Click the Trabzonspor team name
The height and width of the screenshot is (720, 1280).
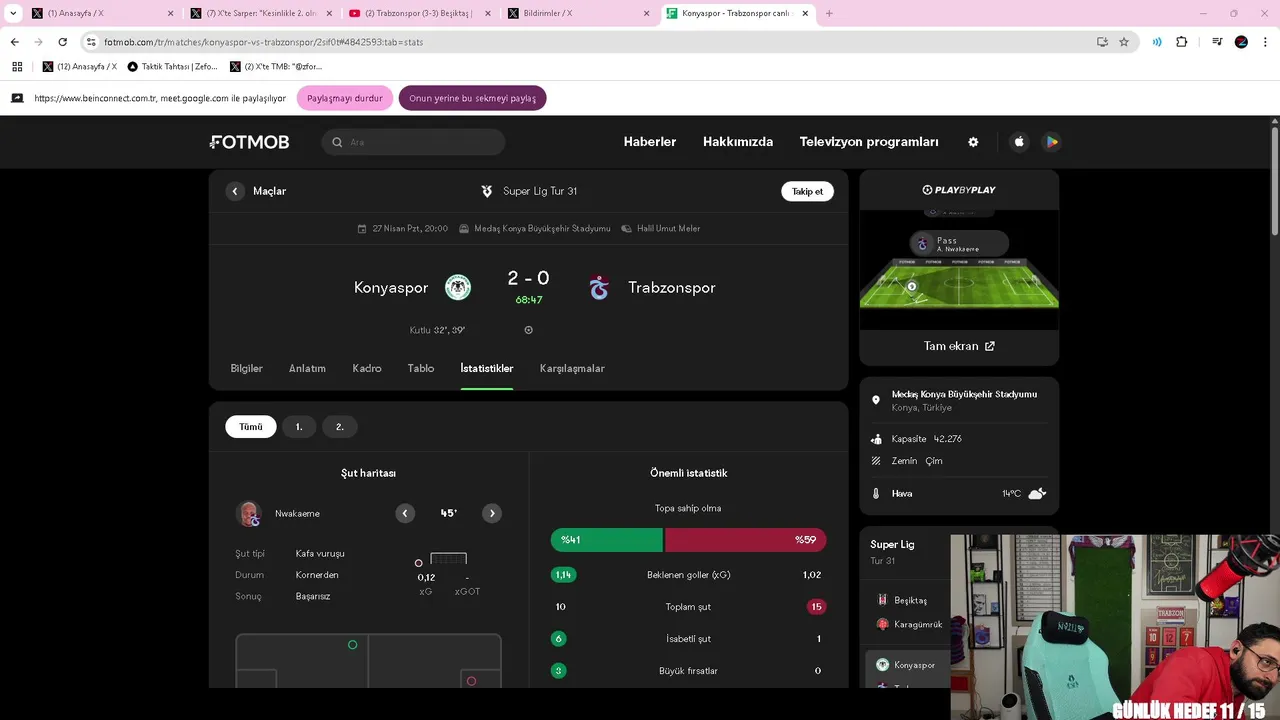coord(672,287)
